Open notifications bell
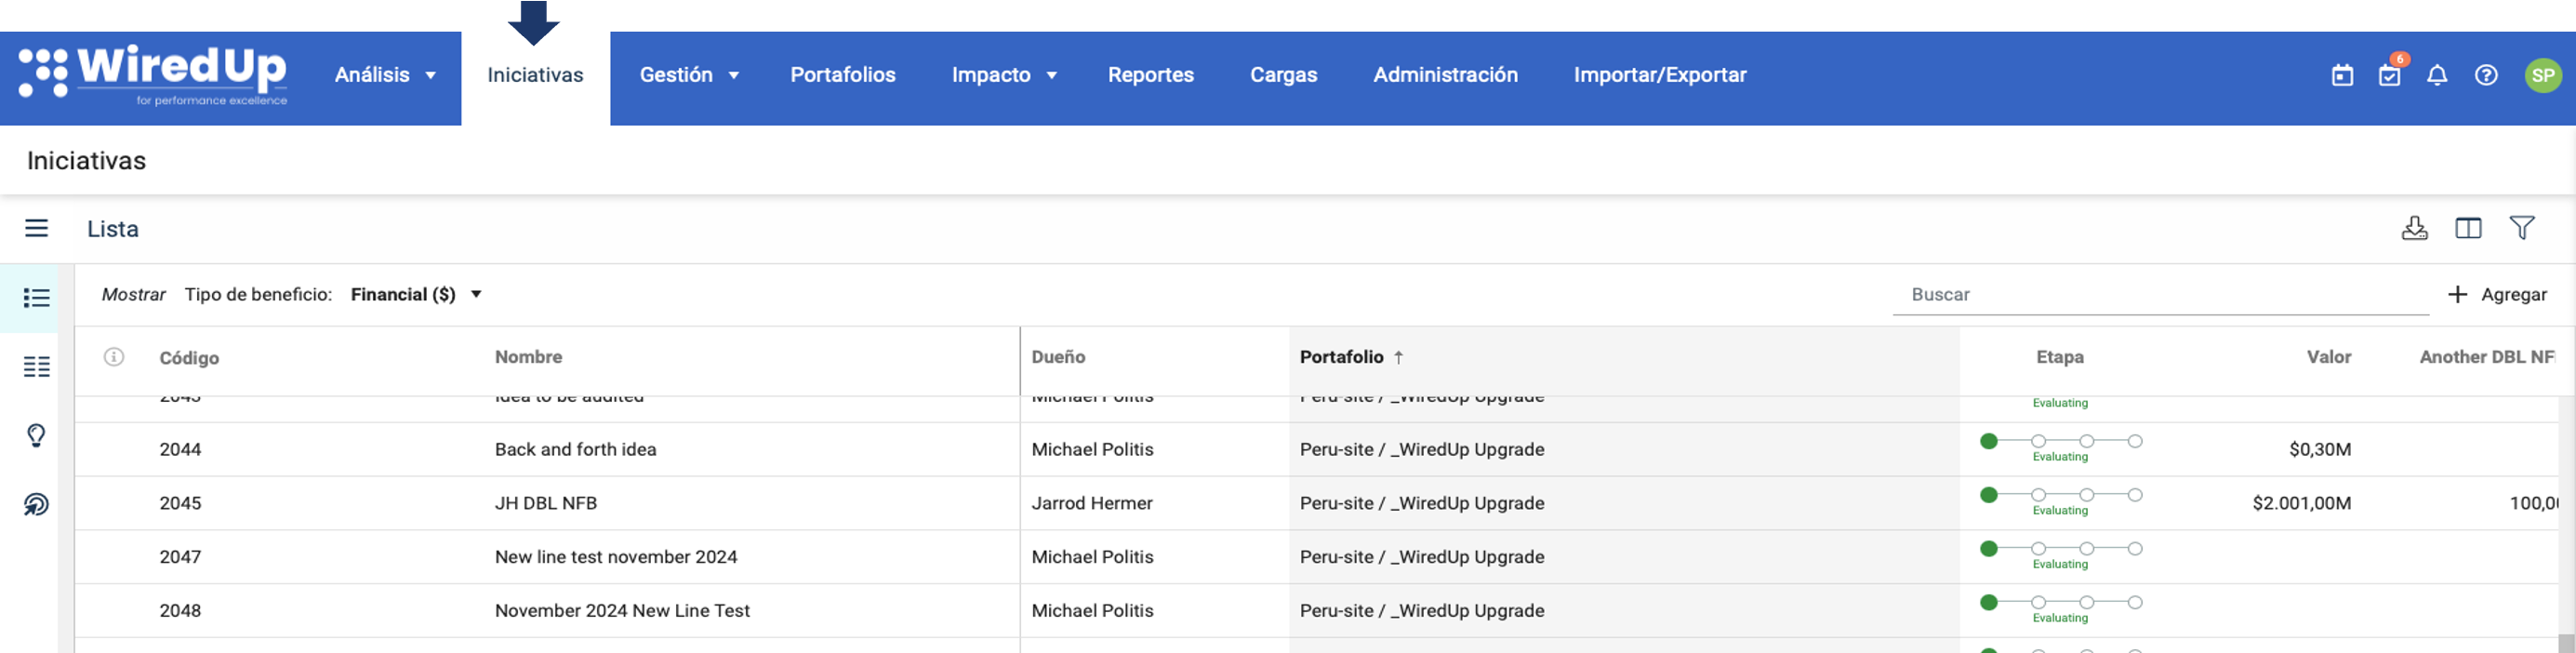The image size is (2576, 653). click(x=2437, y=76)
